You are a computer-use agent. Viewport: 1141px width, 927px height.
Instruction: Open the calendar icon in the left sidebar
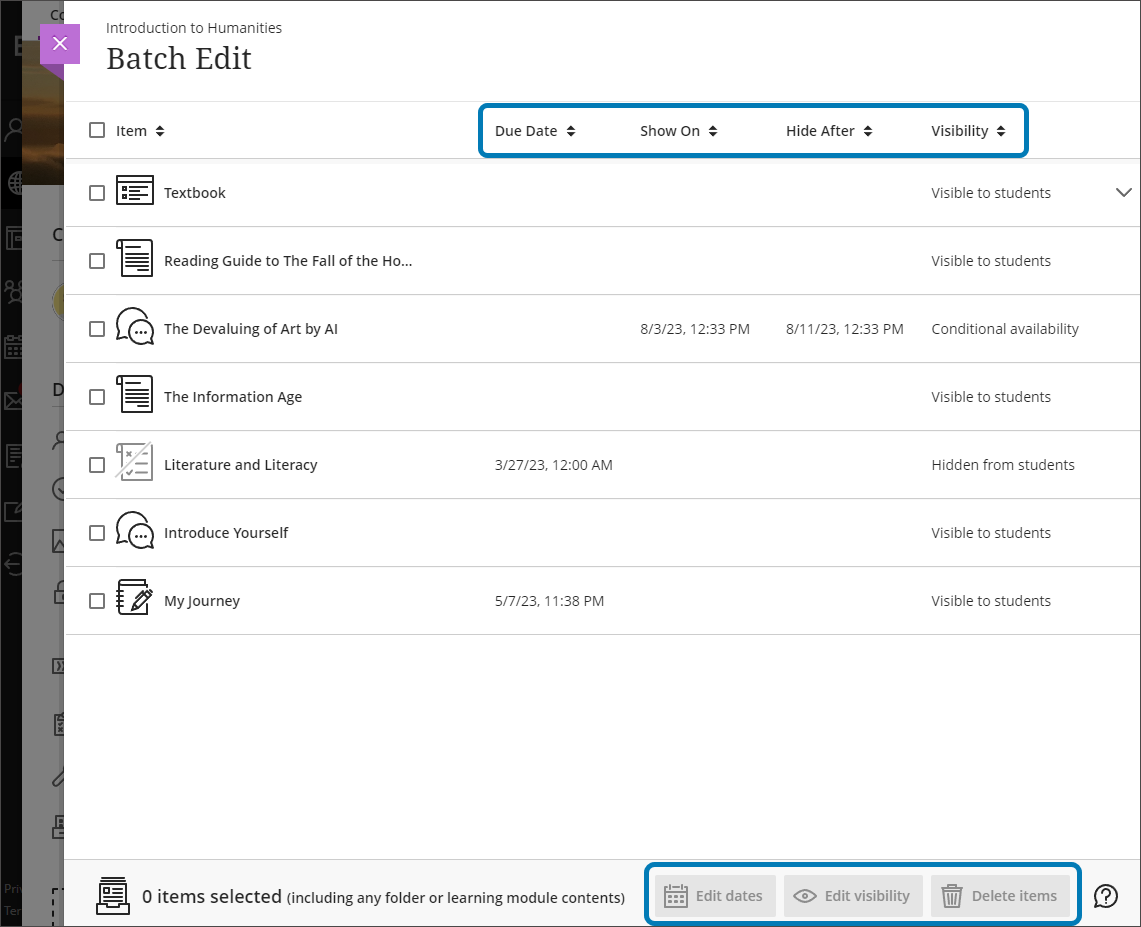(x=14, y=347)
